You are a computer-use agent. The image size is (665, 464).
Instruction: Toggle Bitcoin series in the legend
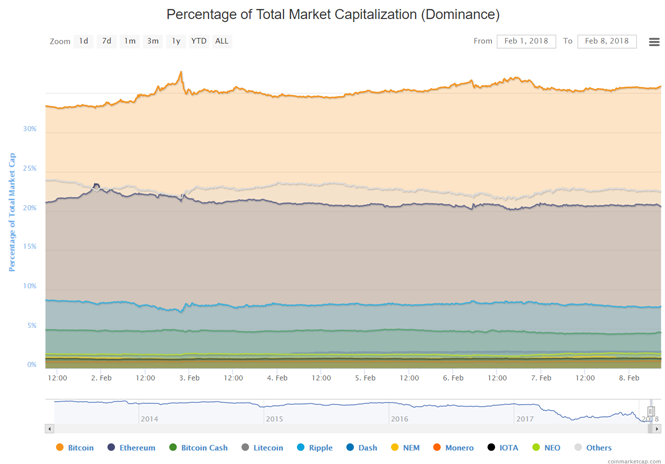(x=75, y=448)
